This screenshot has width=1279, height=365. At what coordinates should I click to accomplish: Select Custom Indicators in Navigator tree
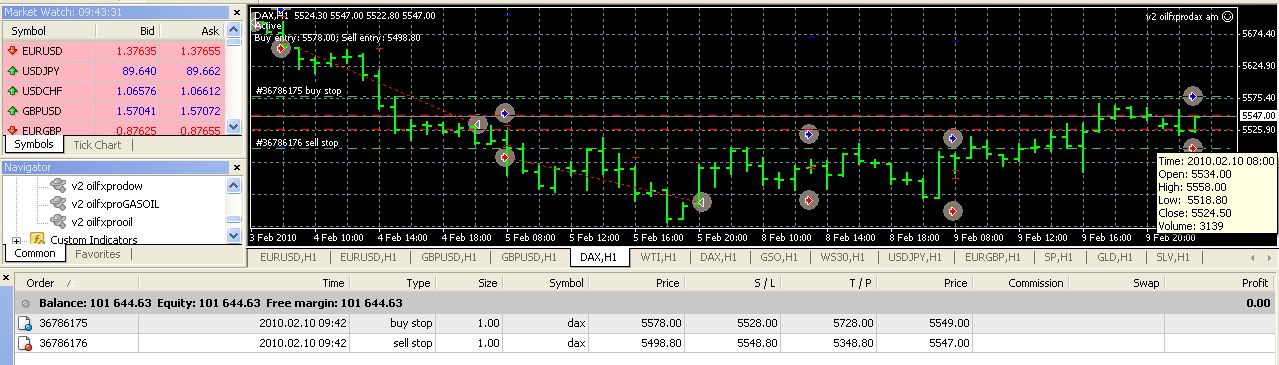(94, 240)
